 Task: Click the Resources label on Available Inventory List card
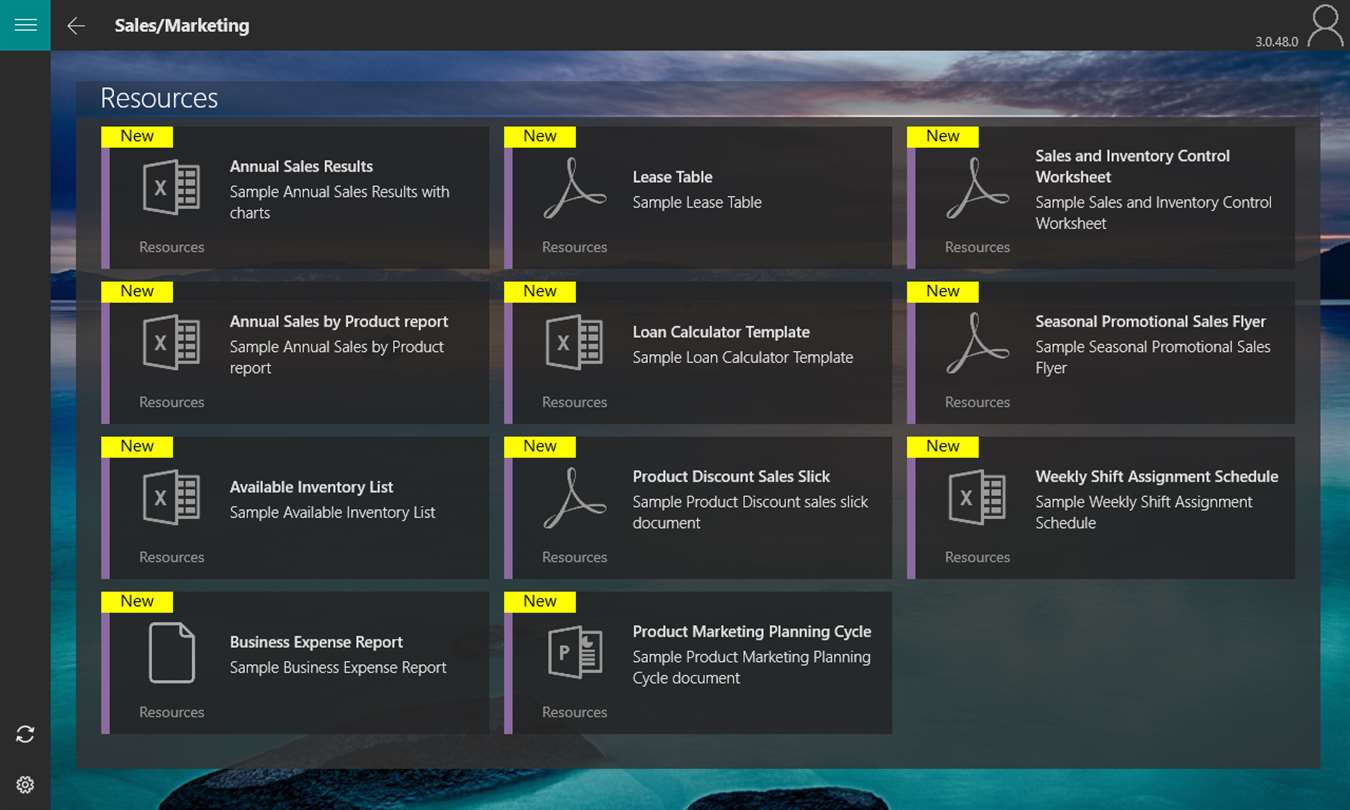(172, 557)
